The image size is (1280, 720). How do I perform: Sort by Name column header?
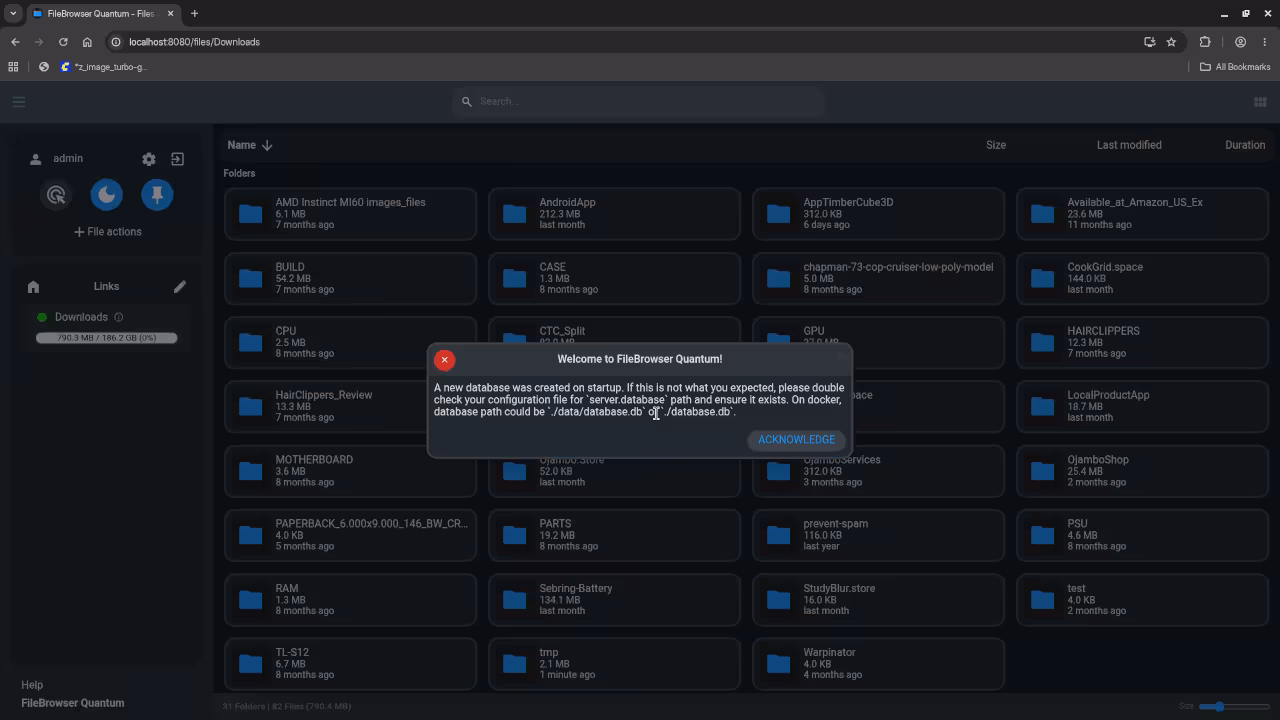point(250,145)
